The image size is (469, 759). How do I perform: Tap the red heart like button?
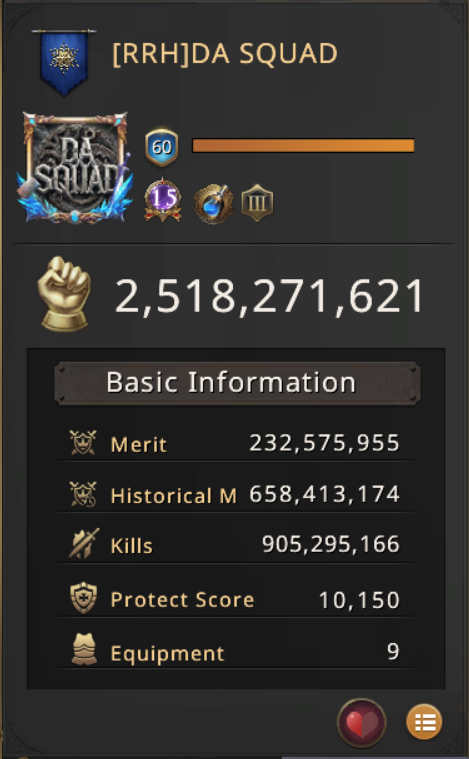click(x=362, y=723)
